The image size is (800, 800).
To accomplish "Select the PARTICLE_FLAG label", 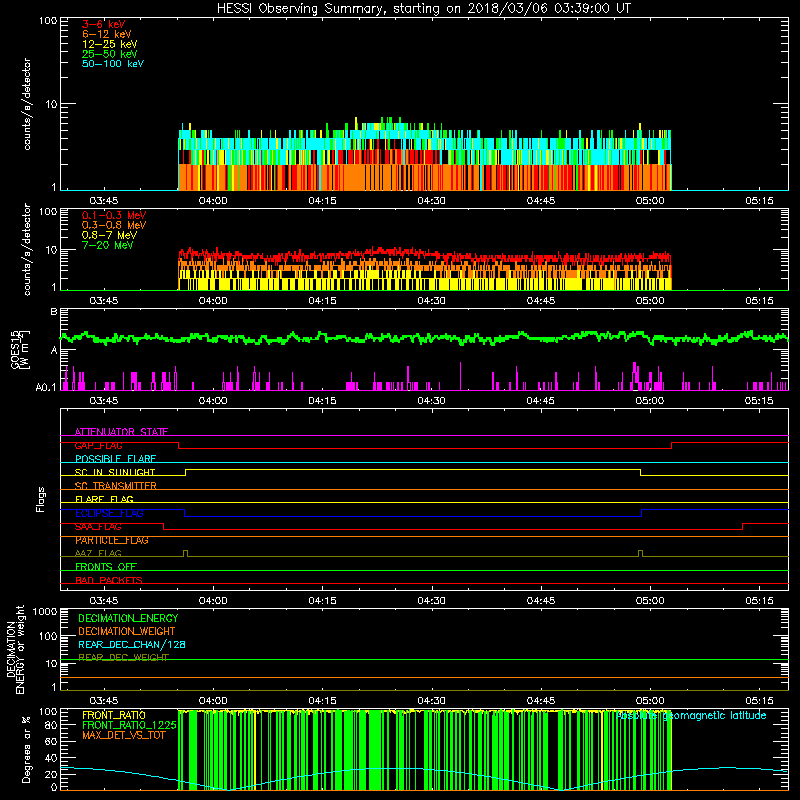I will coord(112,540).
